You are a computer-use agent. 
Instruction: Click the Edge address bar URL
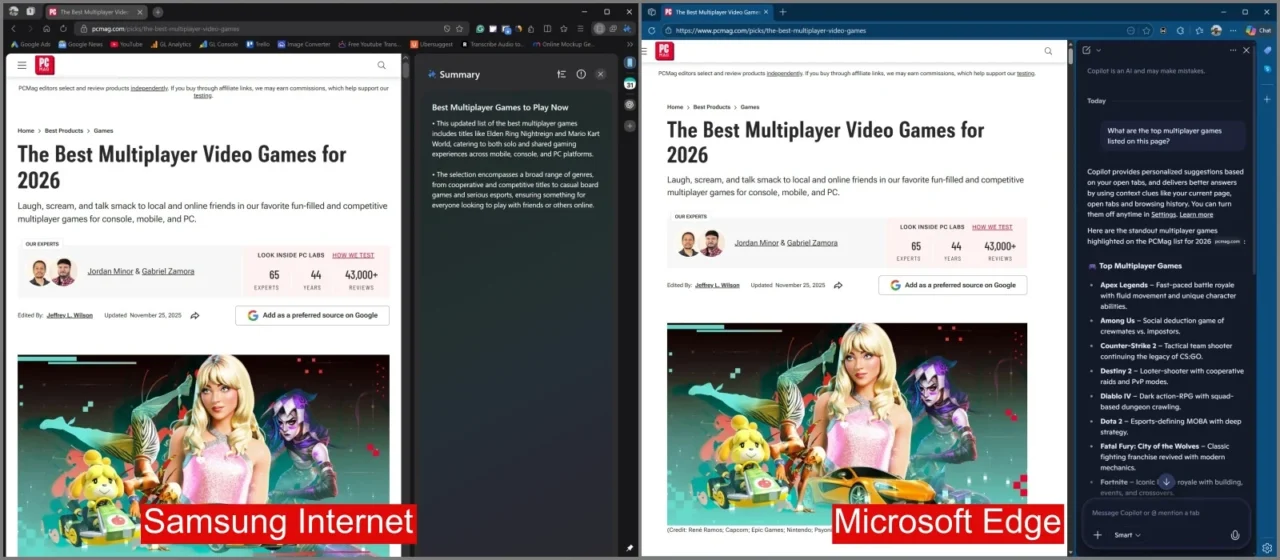point(772,30)
